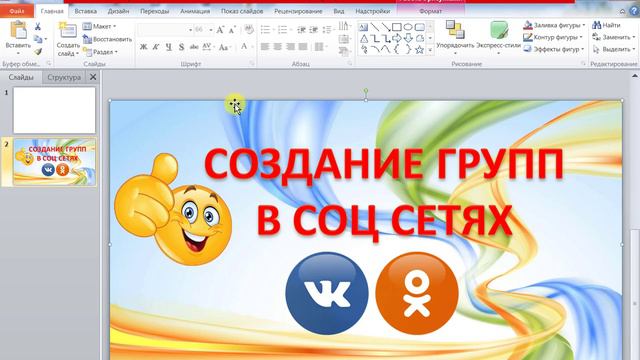This screenshot has width=640, height=360.
Task: Open the Файл tab
Action: click(x=17, y=11)
